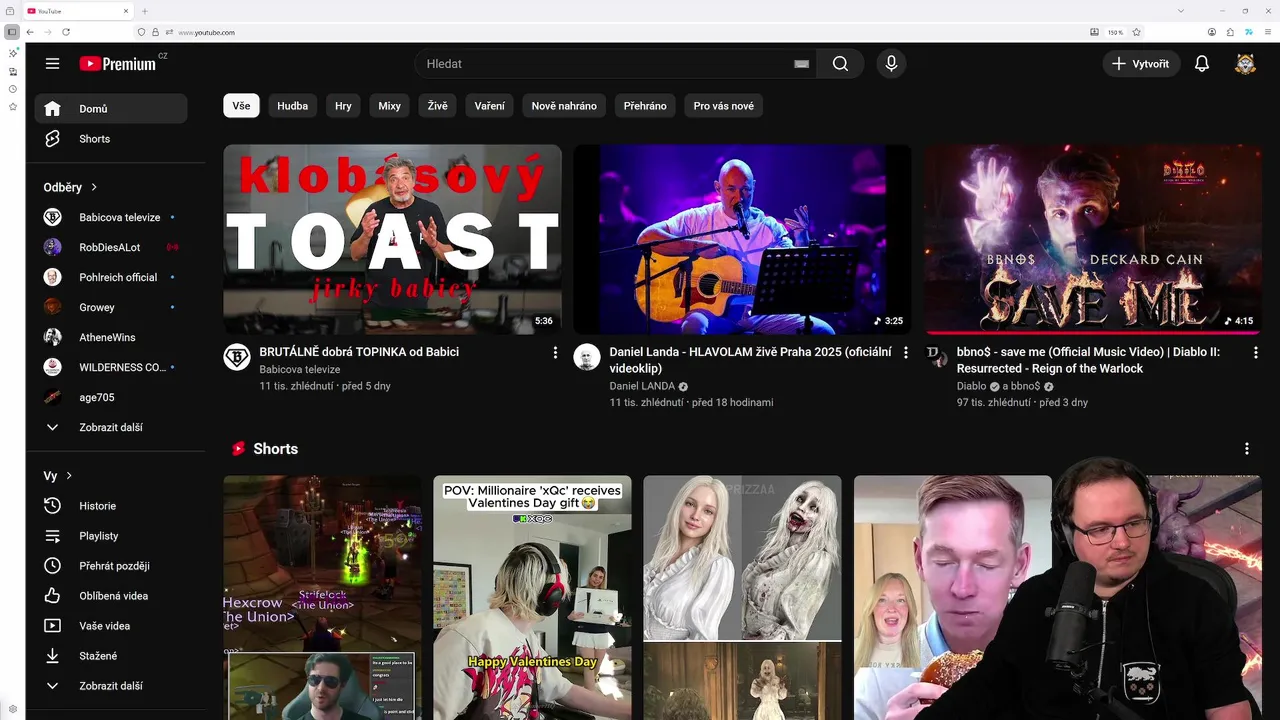The width and height of the screenshot is (1280, 720).
Task: Open the Babicova televize subscription
Action: click(110, 217)
